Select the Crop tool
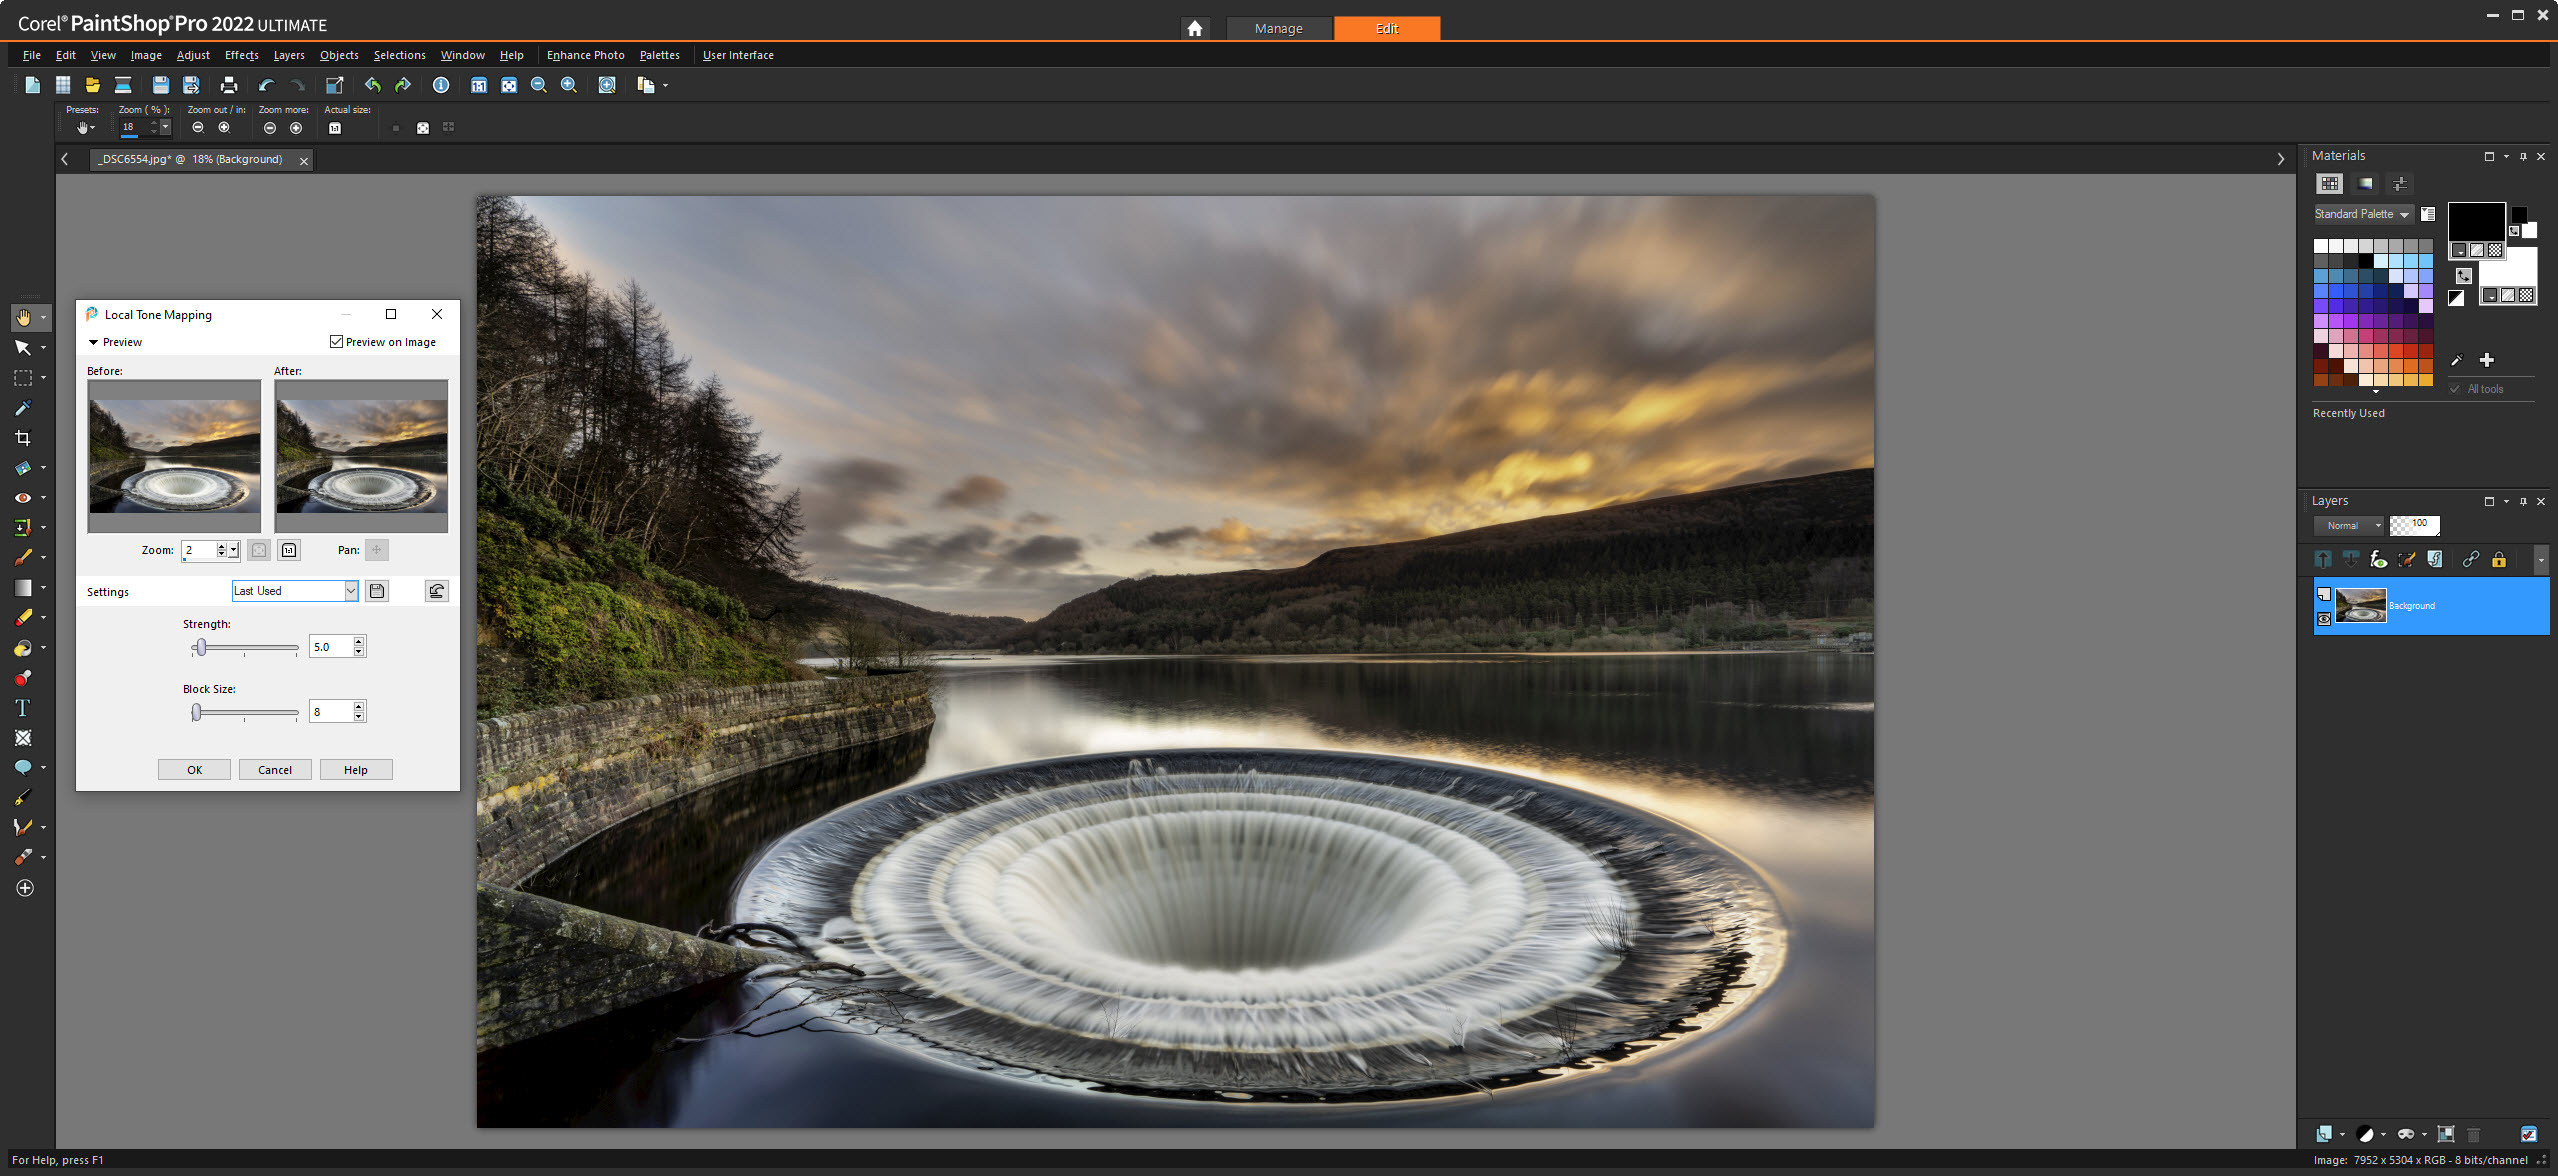 (x=24, y=437)
